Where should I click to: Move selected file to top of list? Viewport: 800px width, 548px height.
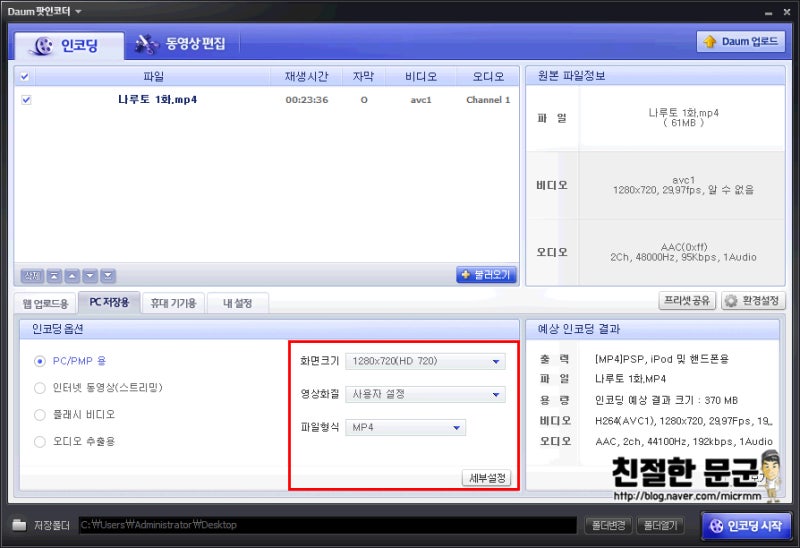54,276
